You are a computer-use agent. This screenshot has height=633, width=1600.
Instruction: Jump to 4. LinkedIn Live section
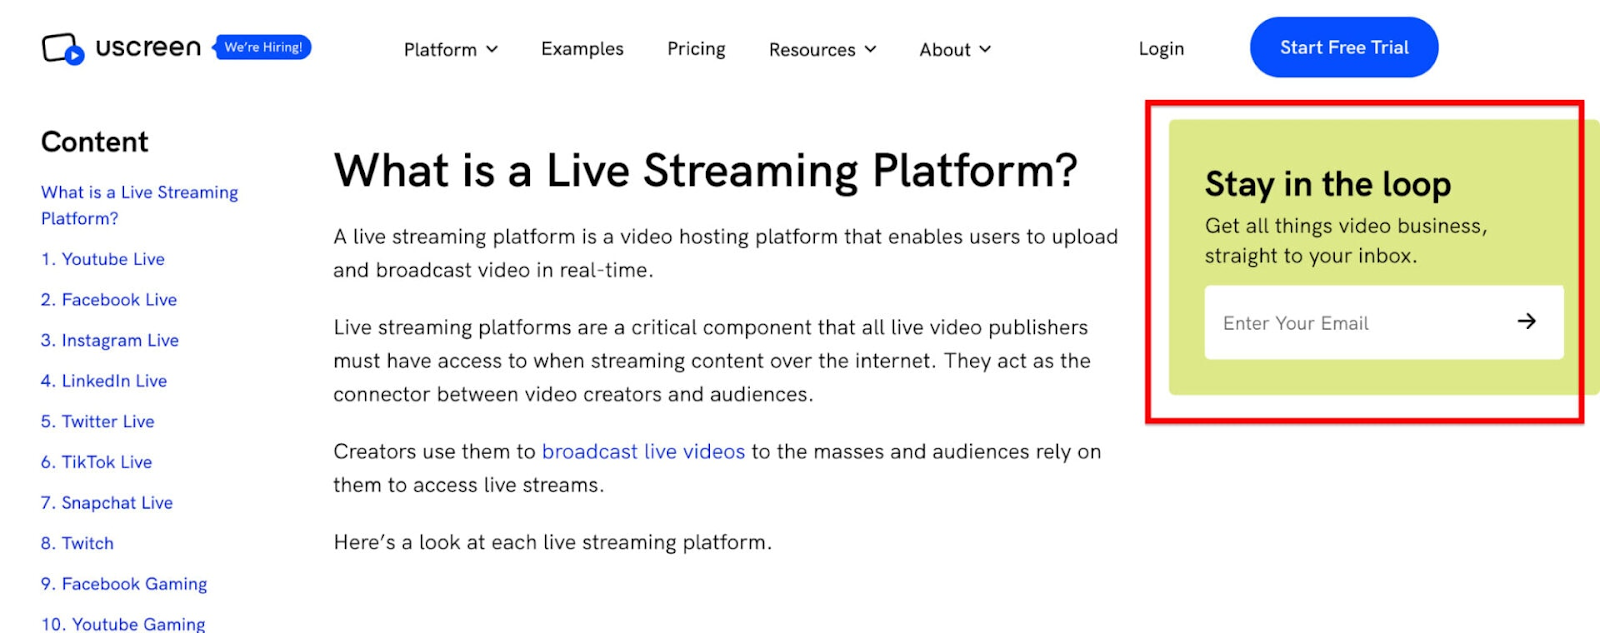(104, 381)
